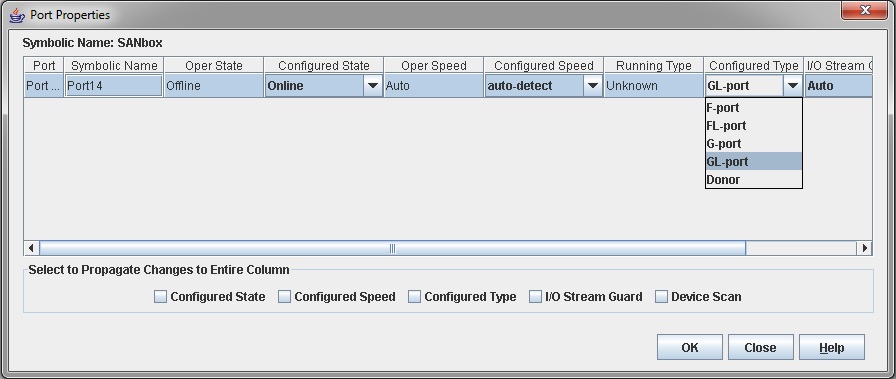Collapse the GL-port Configured Type dropdown
Viewport: 896px width, 379px height.
click(793, 86)
